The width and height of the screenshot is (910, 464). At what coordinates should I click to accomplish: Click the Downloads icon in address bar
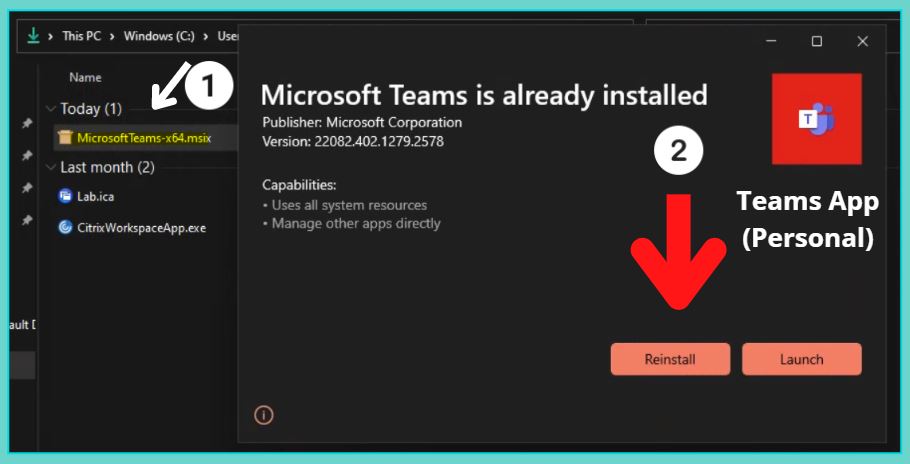(x=33, y=36)
